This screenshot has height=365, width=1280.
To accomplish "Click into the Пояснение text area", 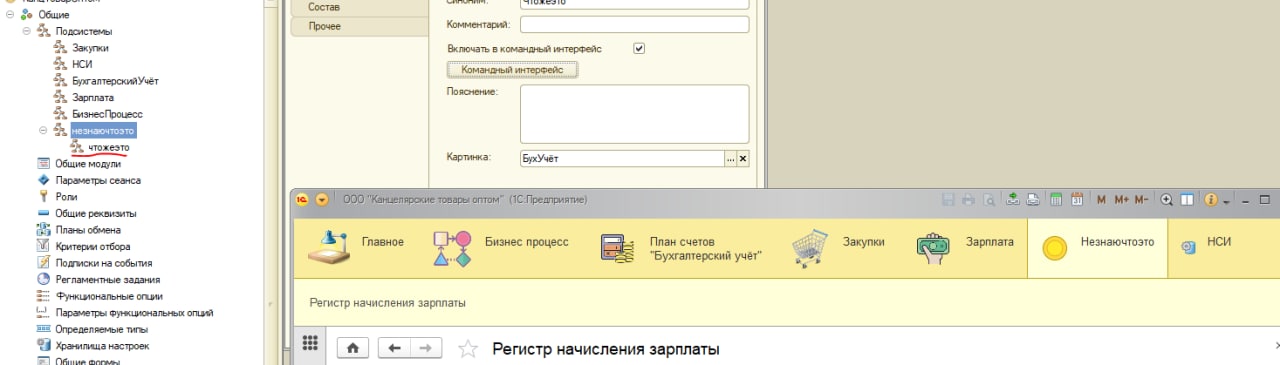I will pos(635,114).
